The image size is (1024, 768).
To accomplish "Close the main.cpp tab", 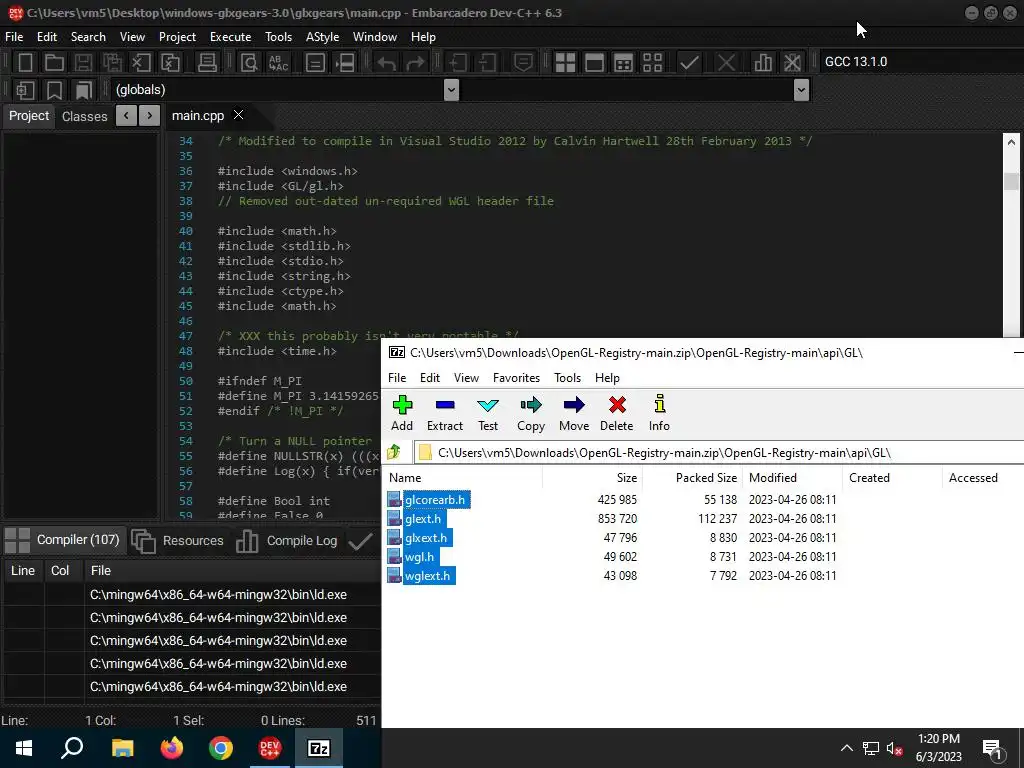I will [x=239, y=115].
